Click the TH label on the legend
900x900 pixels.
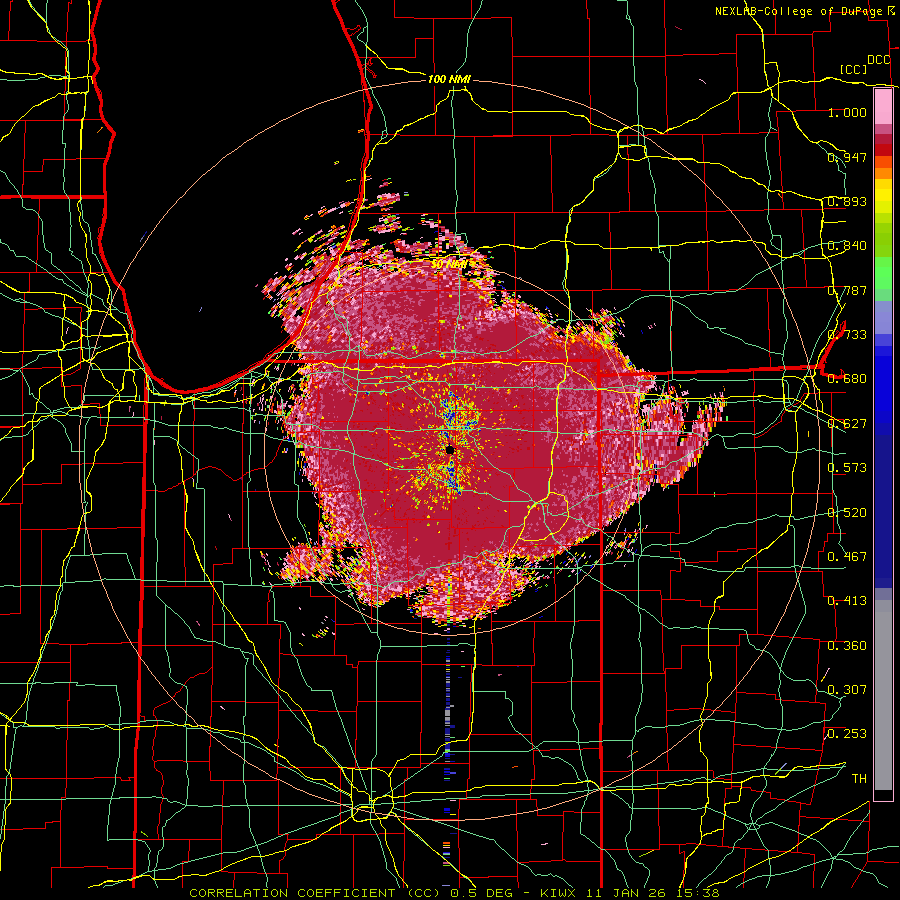859,778
